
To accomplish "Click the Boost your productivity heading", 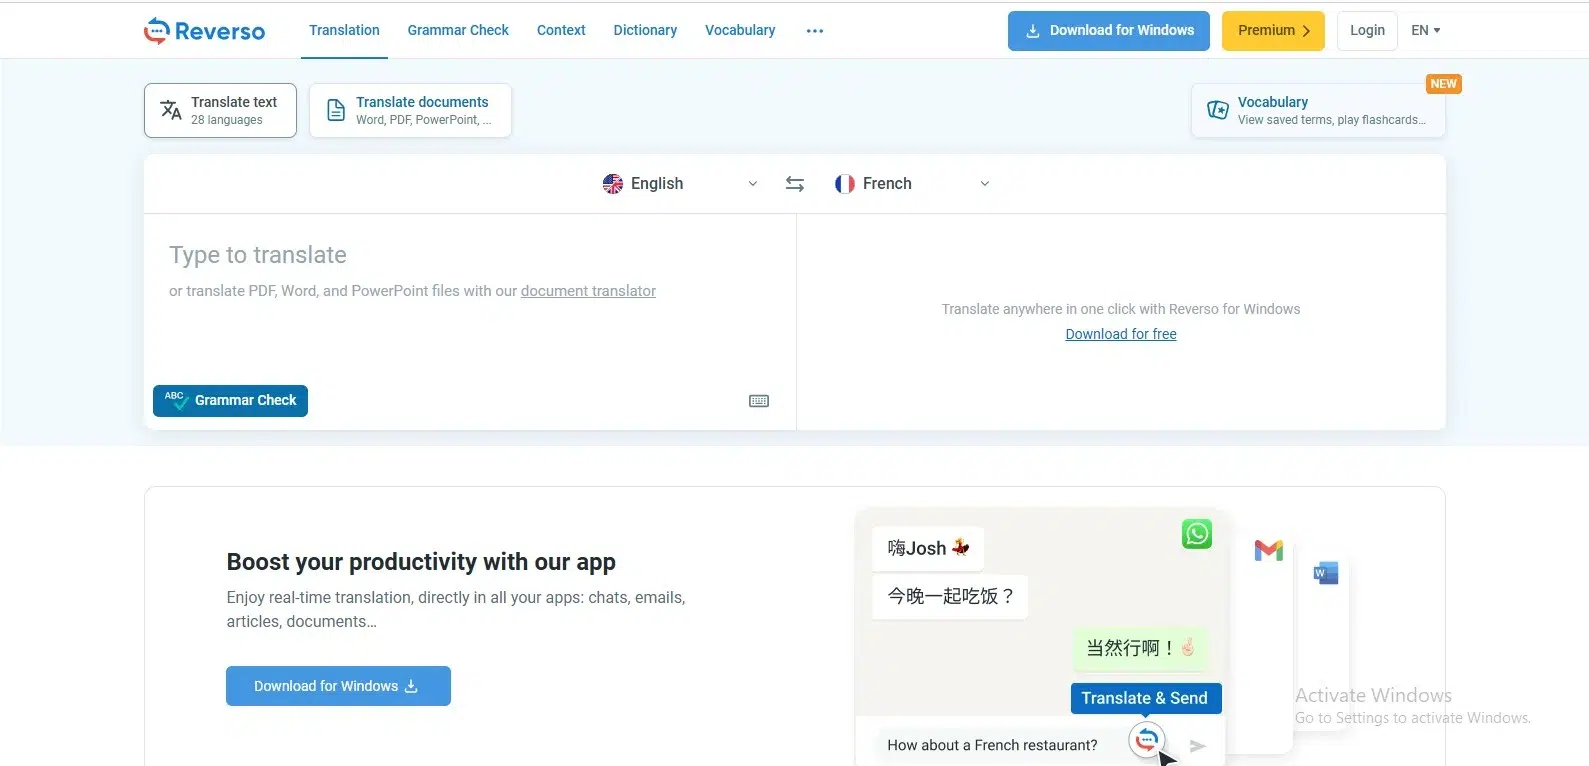I will point(421,562).
